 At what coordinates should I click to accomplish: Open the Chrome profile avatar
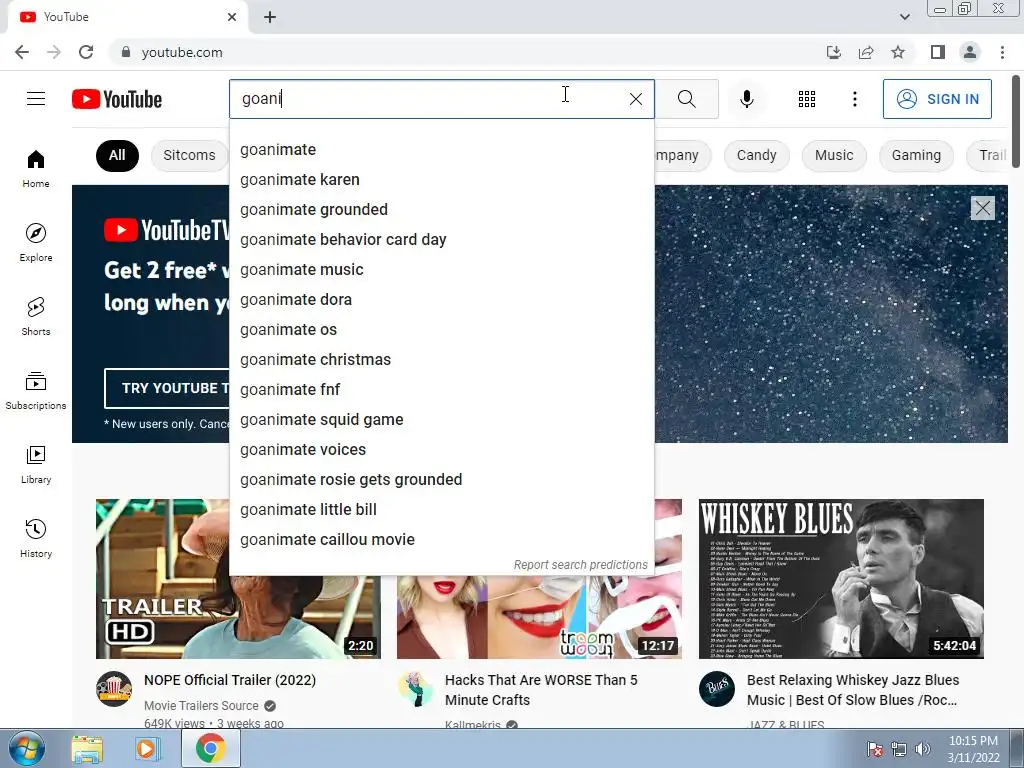970,52
